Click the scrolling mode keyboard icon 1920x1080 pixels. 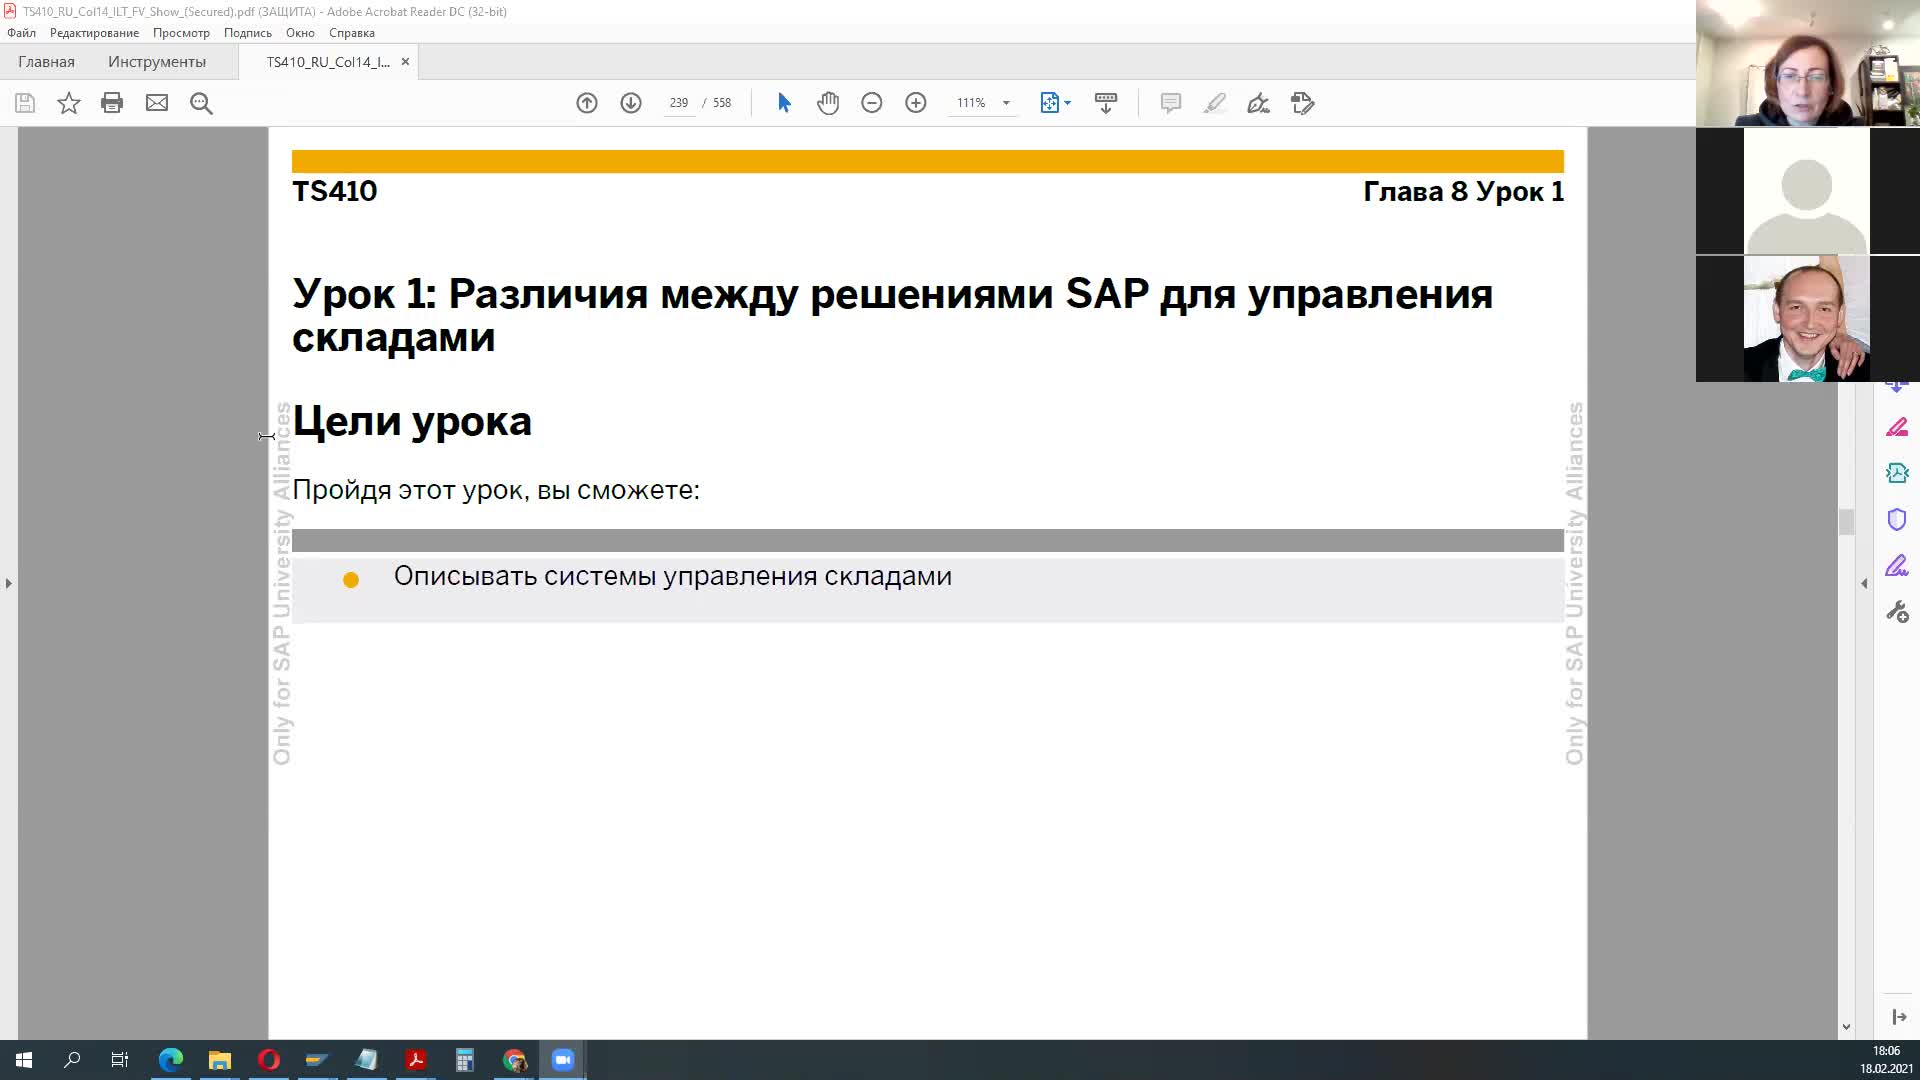(x=1106, y=103)
